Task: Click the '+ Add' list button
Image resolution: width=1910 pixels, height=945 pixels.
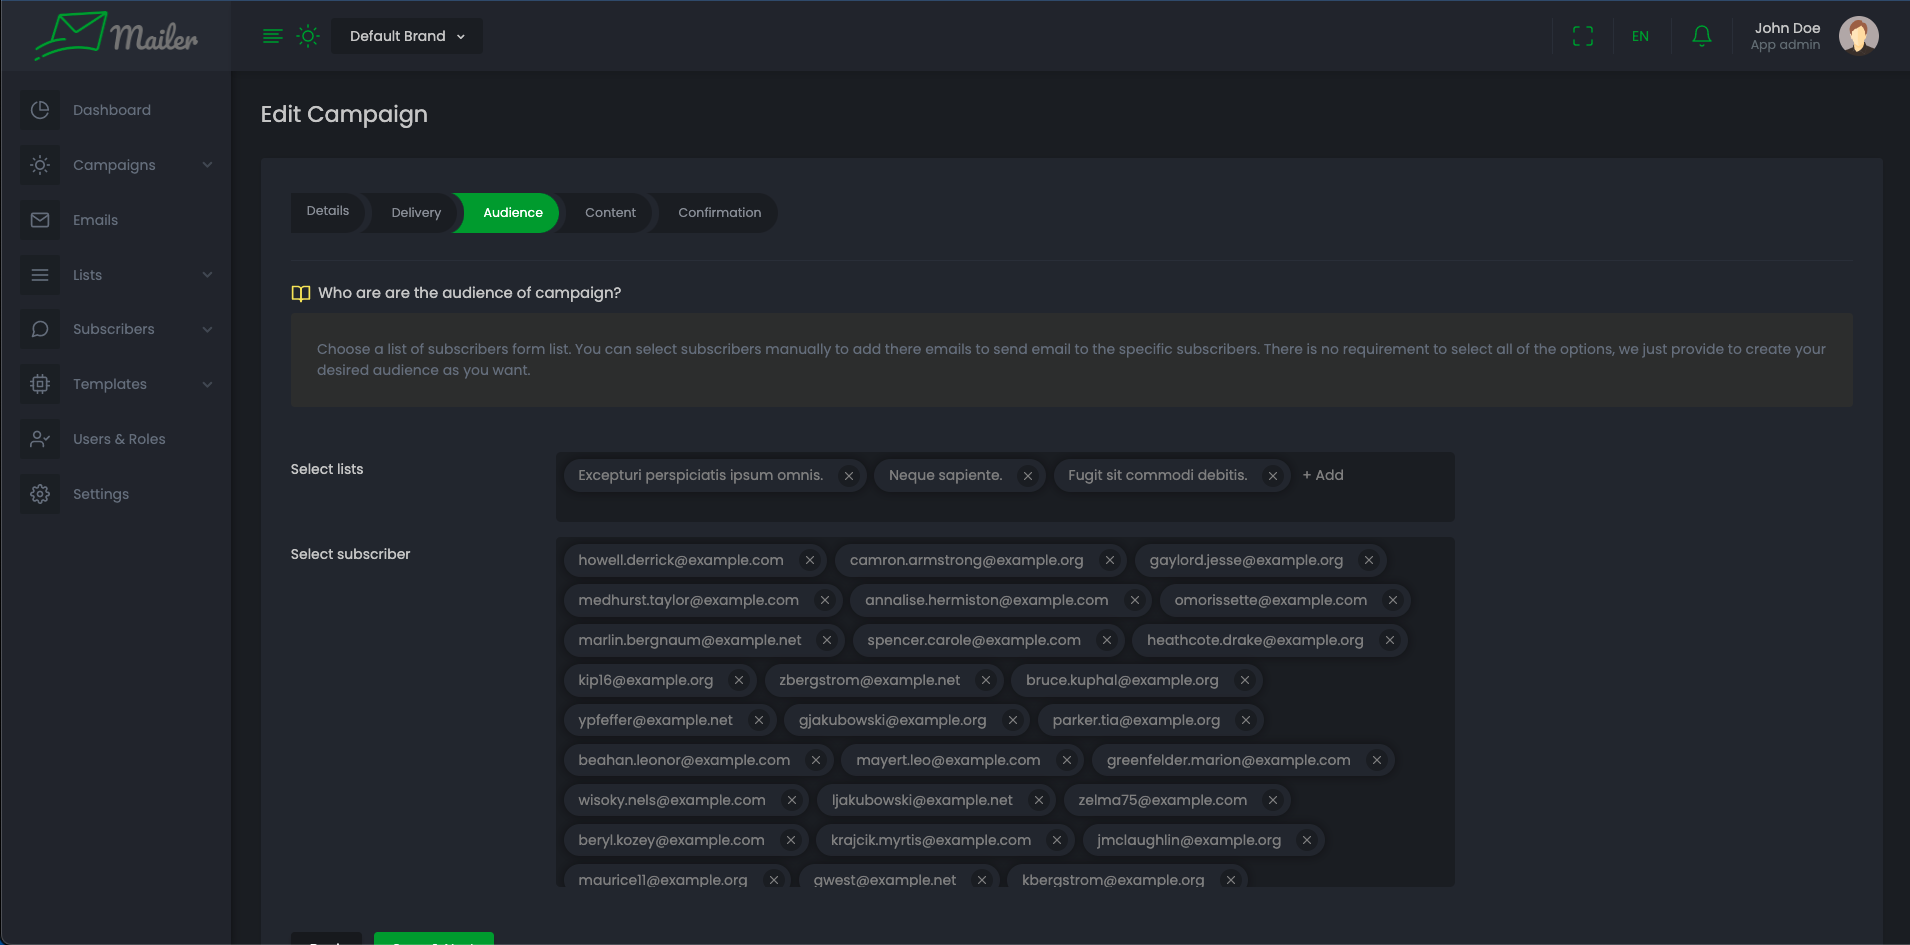Action: (1323, 475)
